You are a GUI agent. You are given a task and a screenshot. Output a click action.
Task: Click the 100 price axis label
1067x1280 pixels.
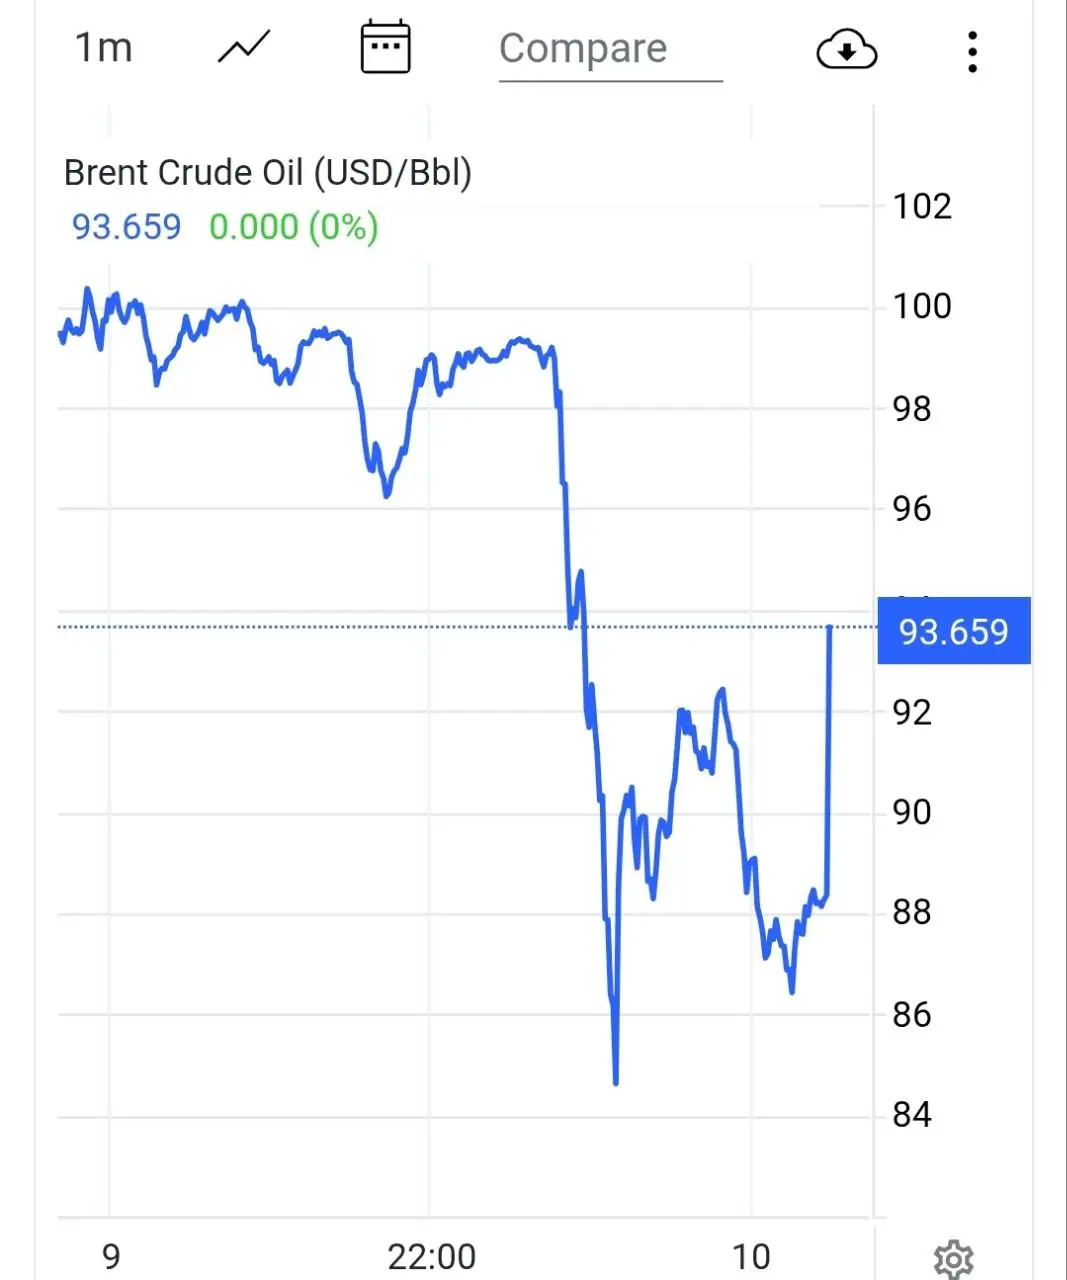coord(921,306)
